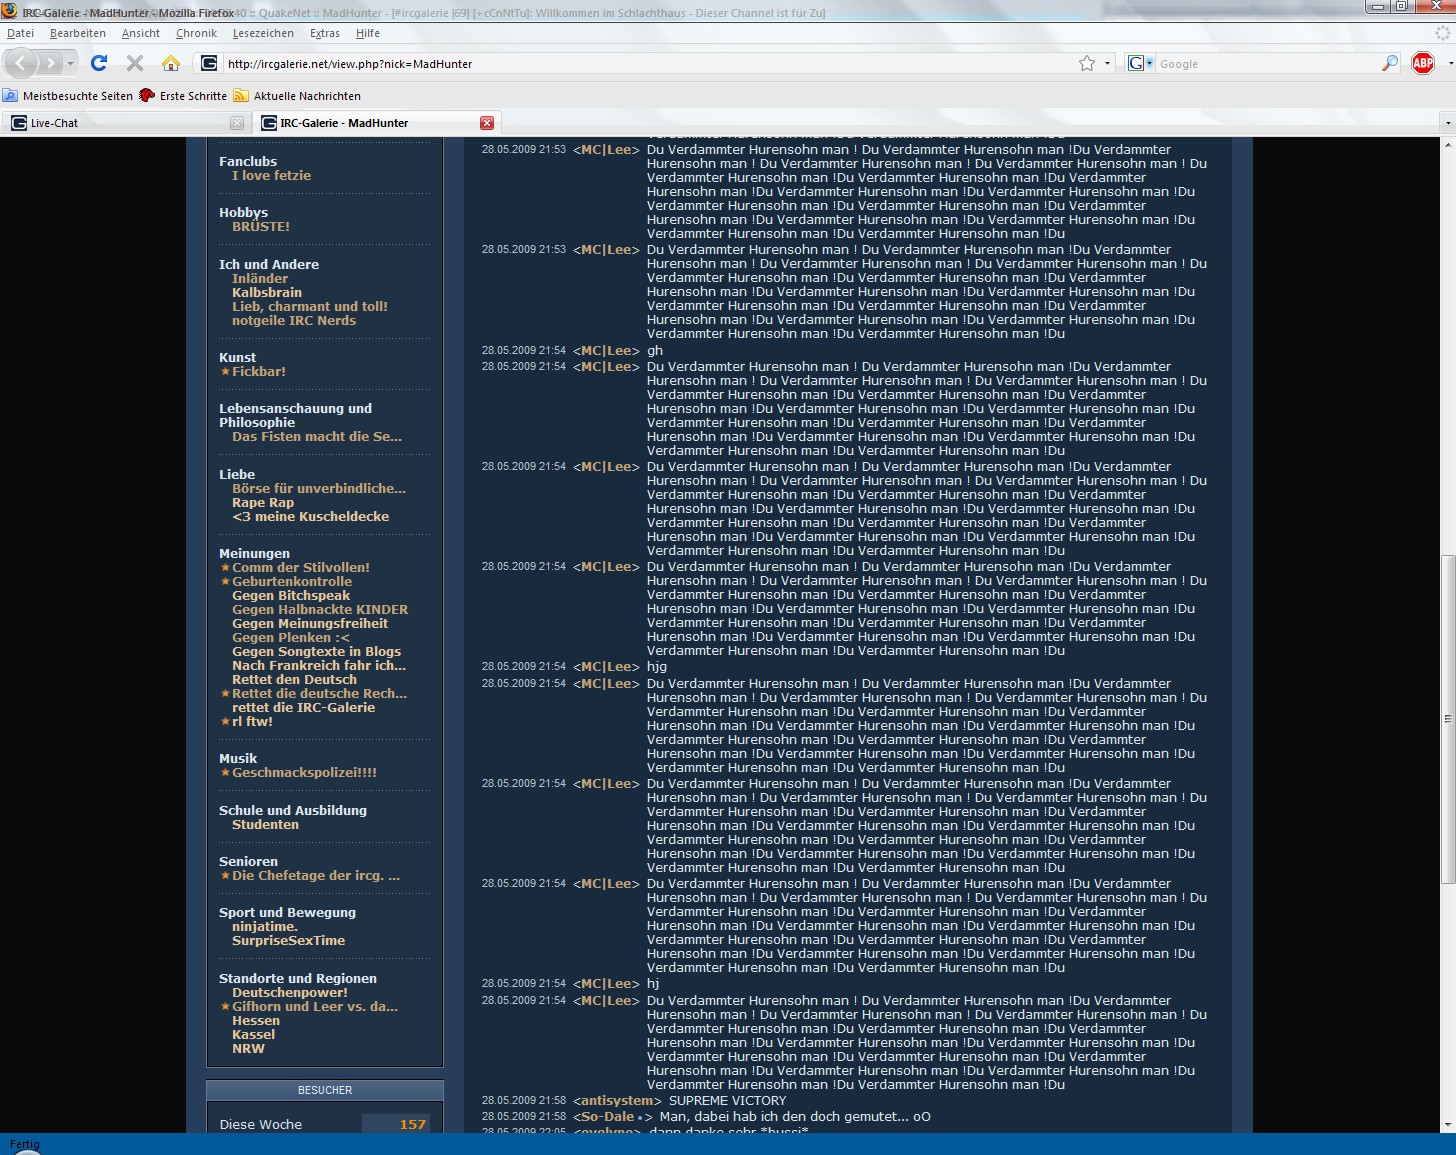Click the browser back arrow button
The height and width of the screenshot is (1155, 1456).
[x=22, y=63]
